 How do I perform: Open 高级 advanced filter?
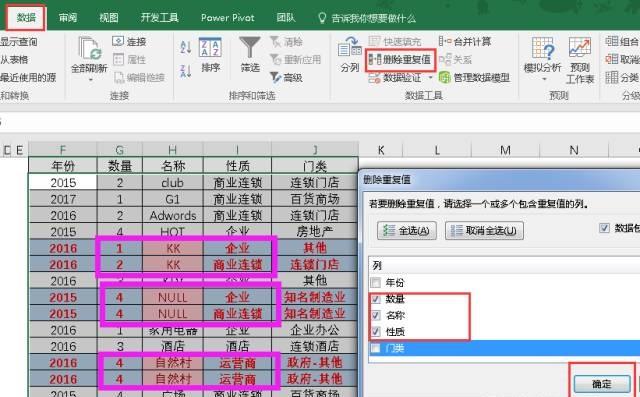coord(286,77)
